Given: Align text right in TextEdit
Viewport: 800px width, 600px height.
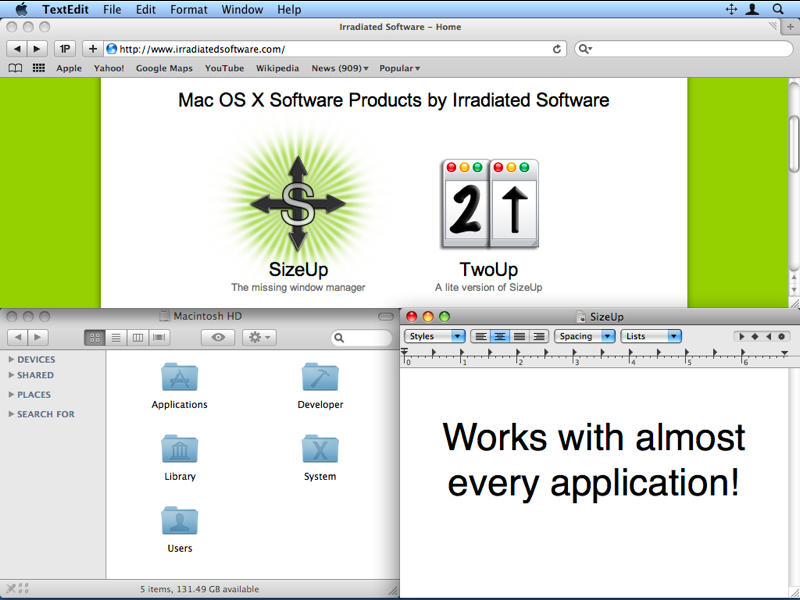Looking at the screenshot, I should pyautogui.click(x=539, y=336).
